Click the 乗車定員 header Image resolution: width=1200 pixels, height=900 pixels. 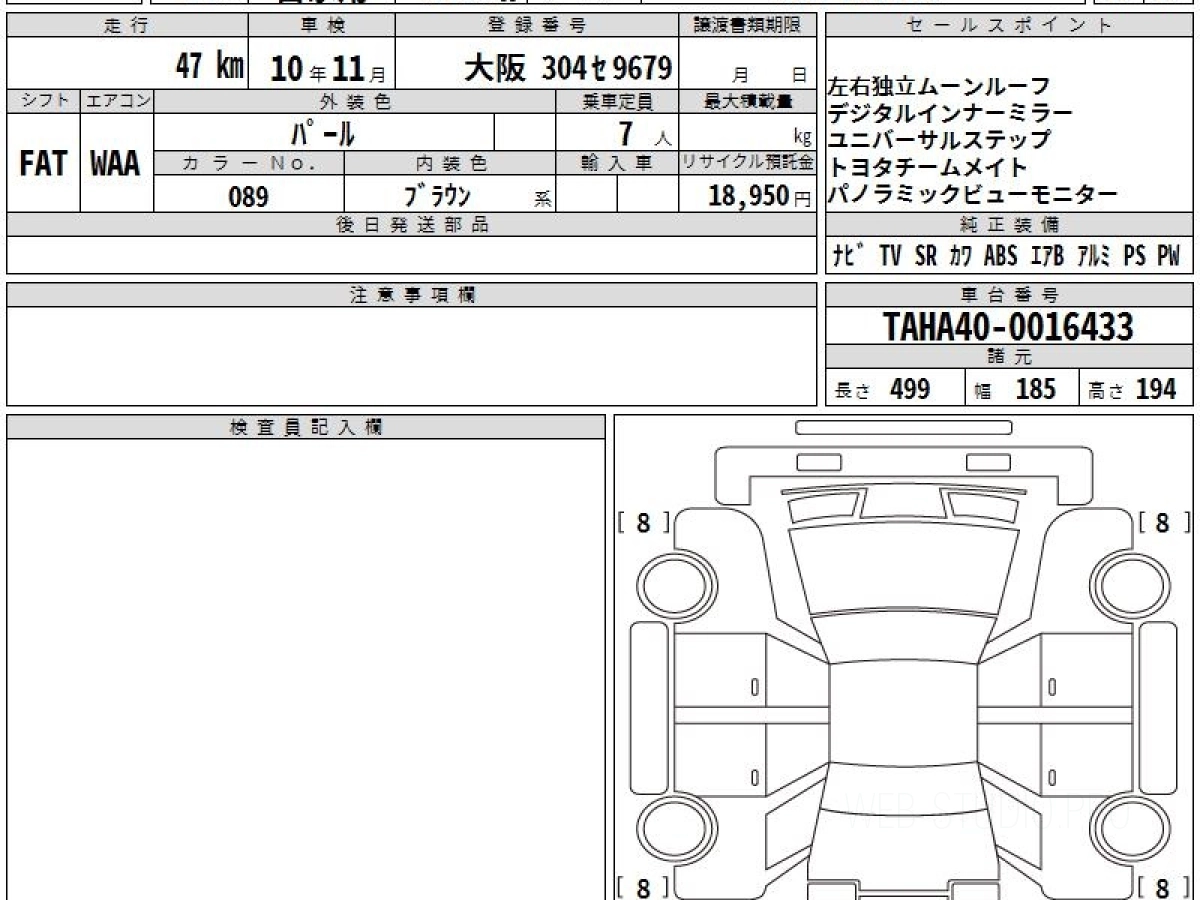[x=617, y=101]
